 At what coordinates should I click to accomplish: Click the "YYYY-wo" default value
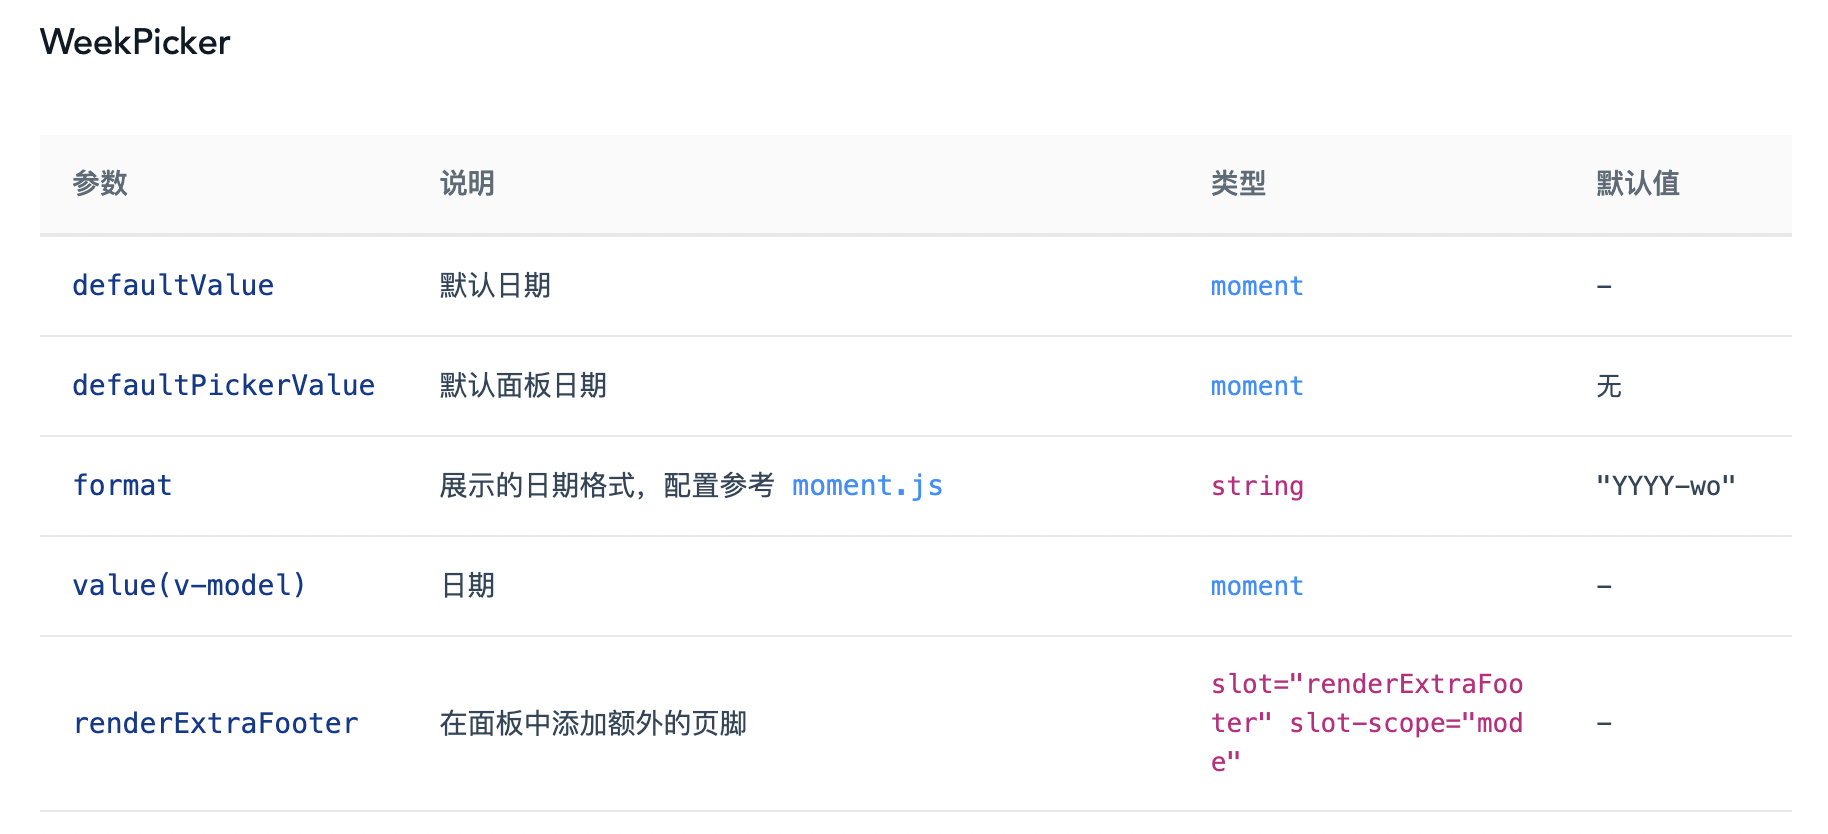1665,487
